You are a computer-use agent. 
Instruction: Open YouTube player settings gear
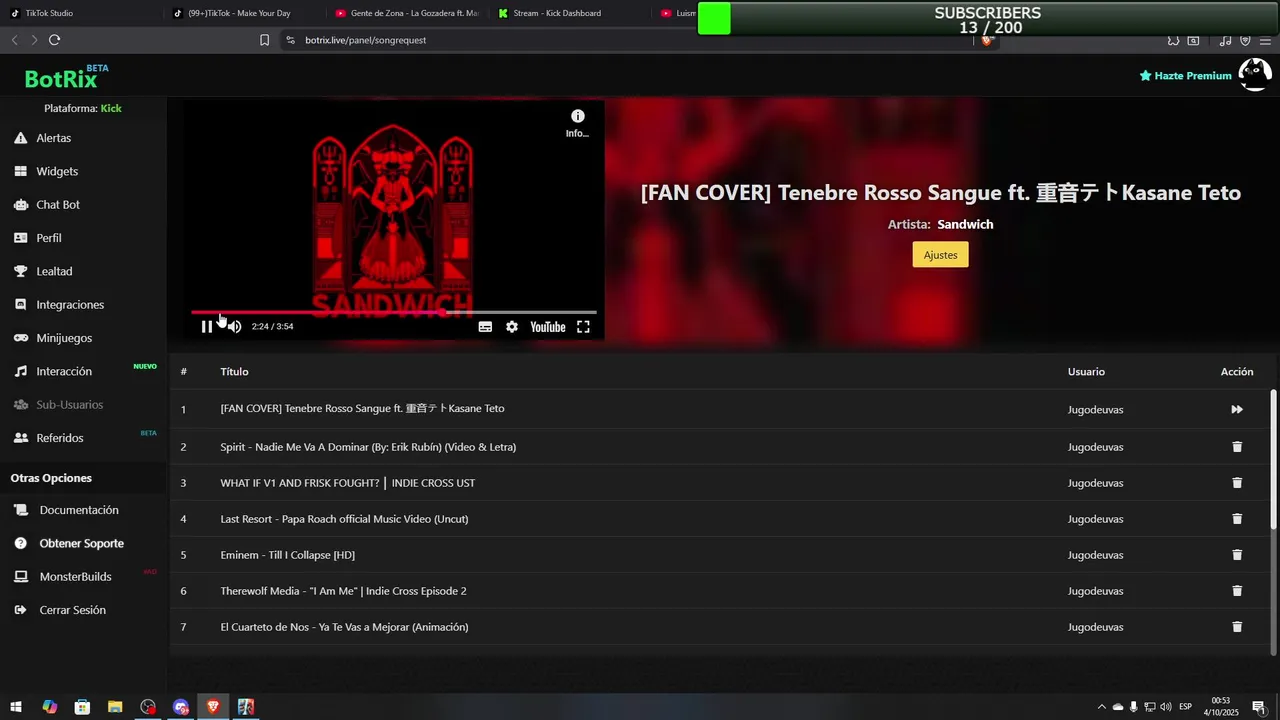click(x=512, y=327)
